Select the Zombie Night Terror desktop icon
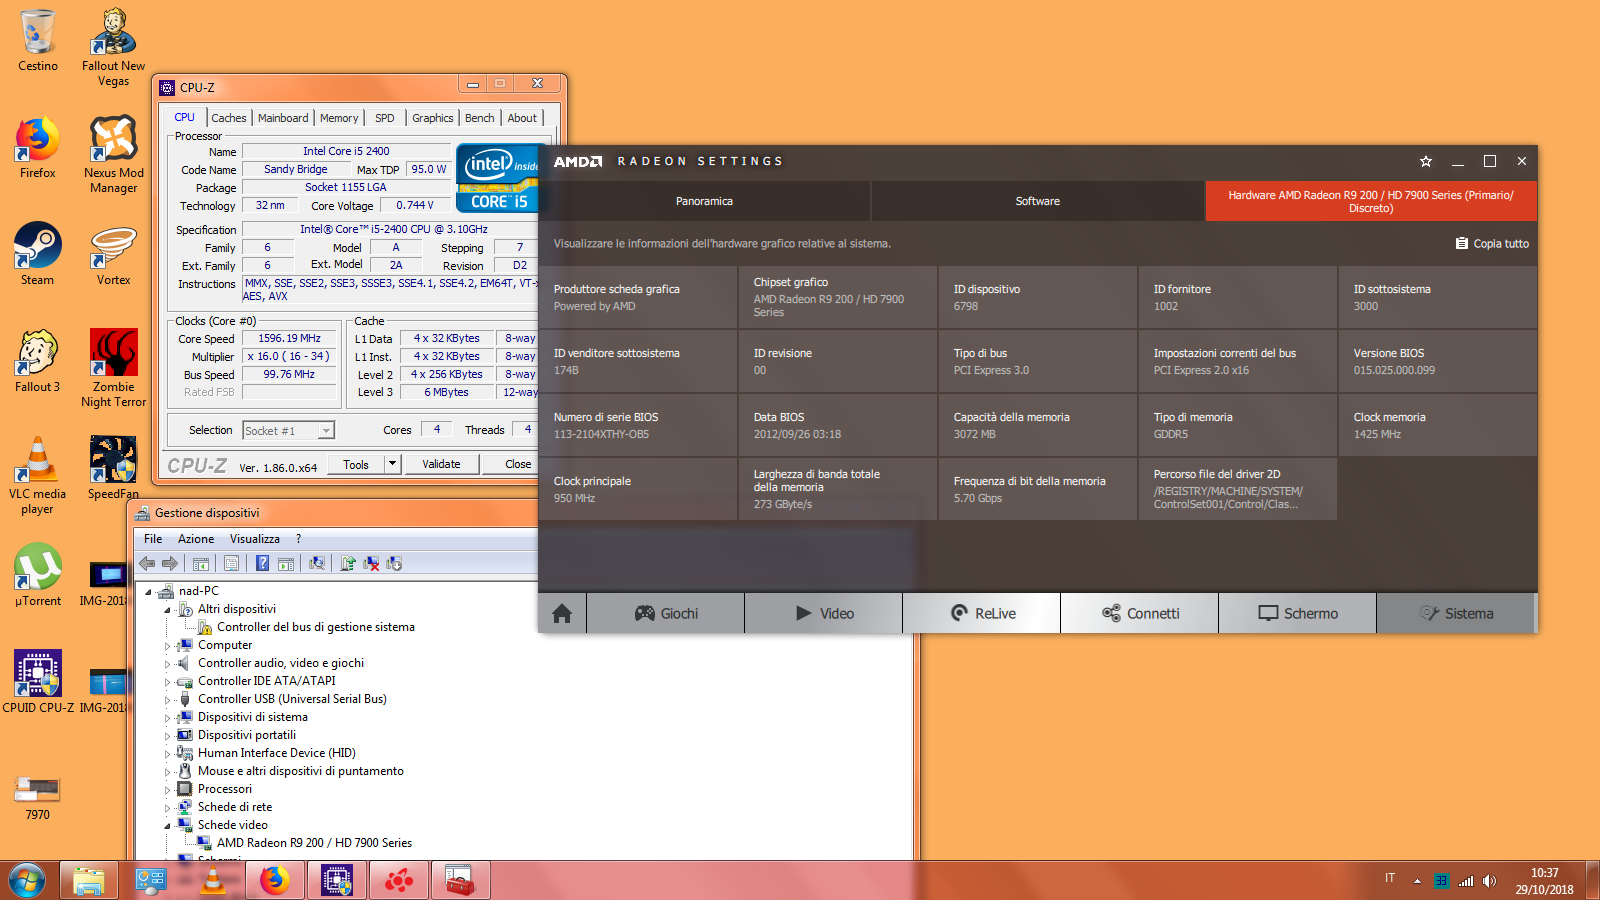Image resolution: width=1600 pixels, height=900 pixels. (114, 368)
